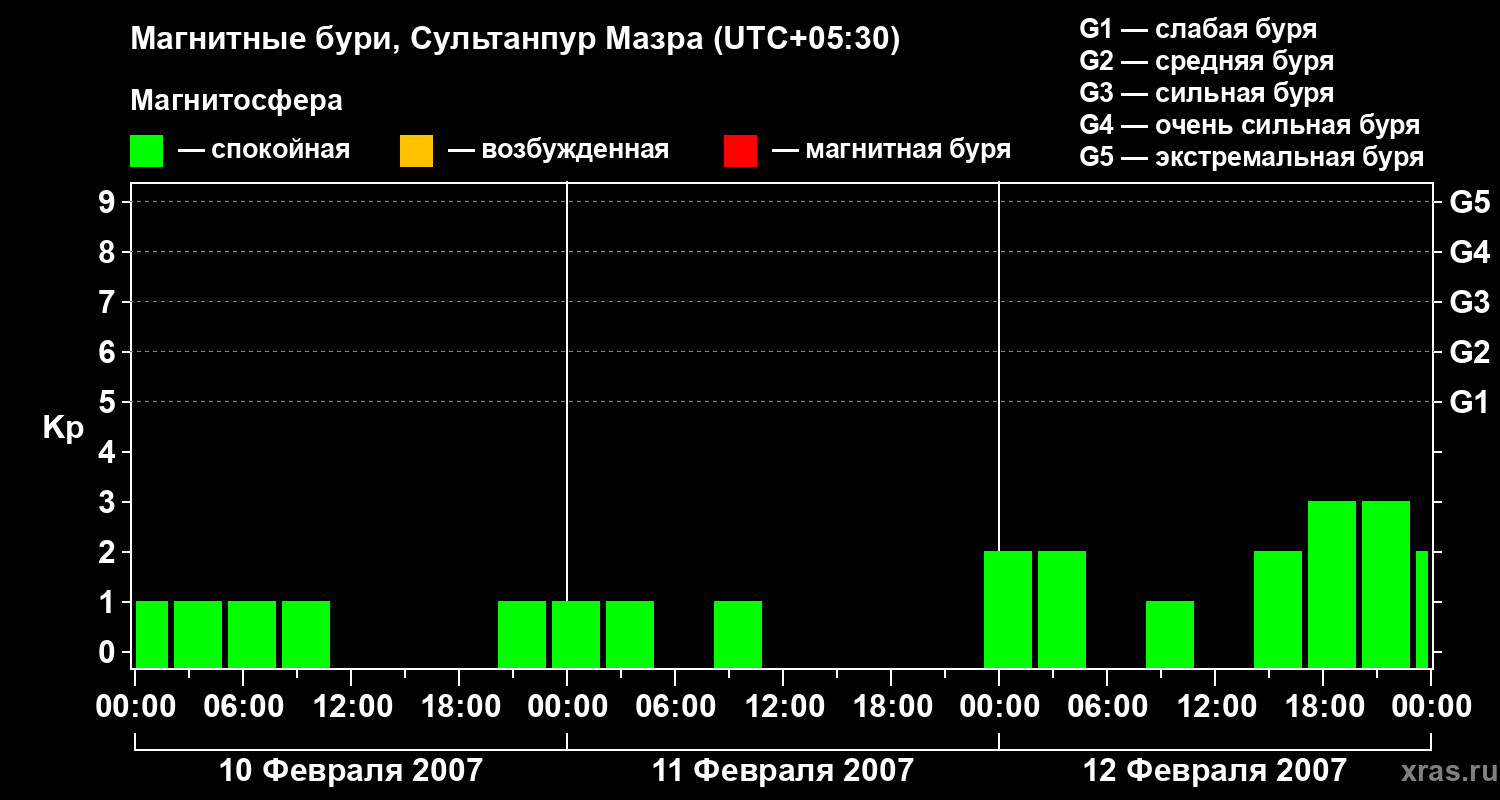This screenshot has width=1500, height=800.
Task: Select the Kp 2 bar straddling midnight into 12 Февраля
Action: [1008, 609]
